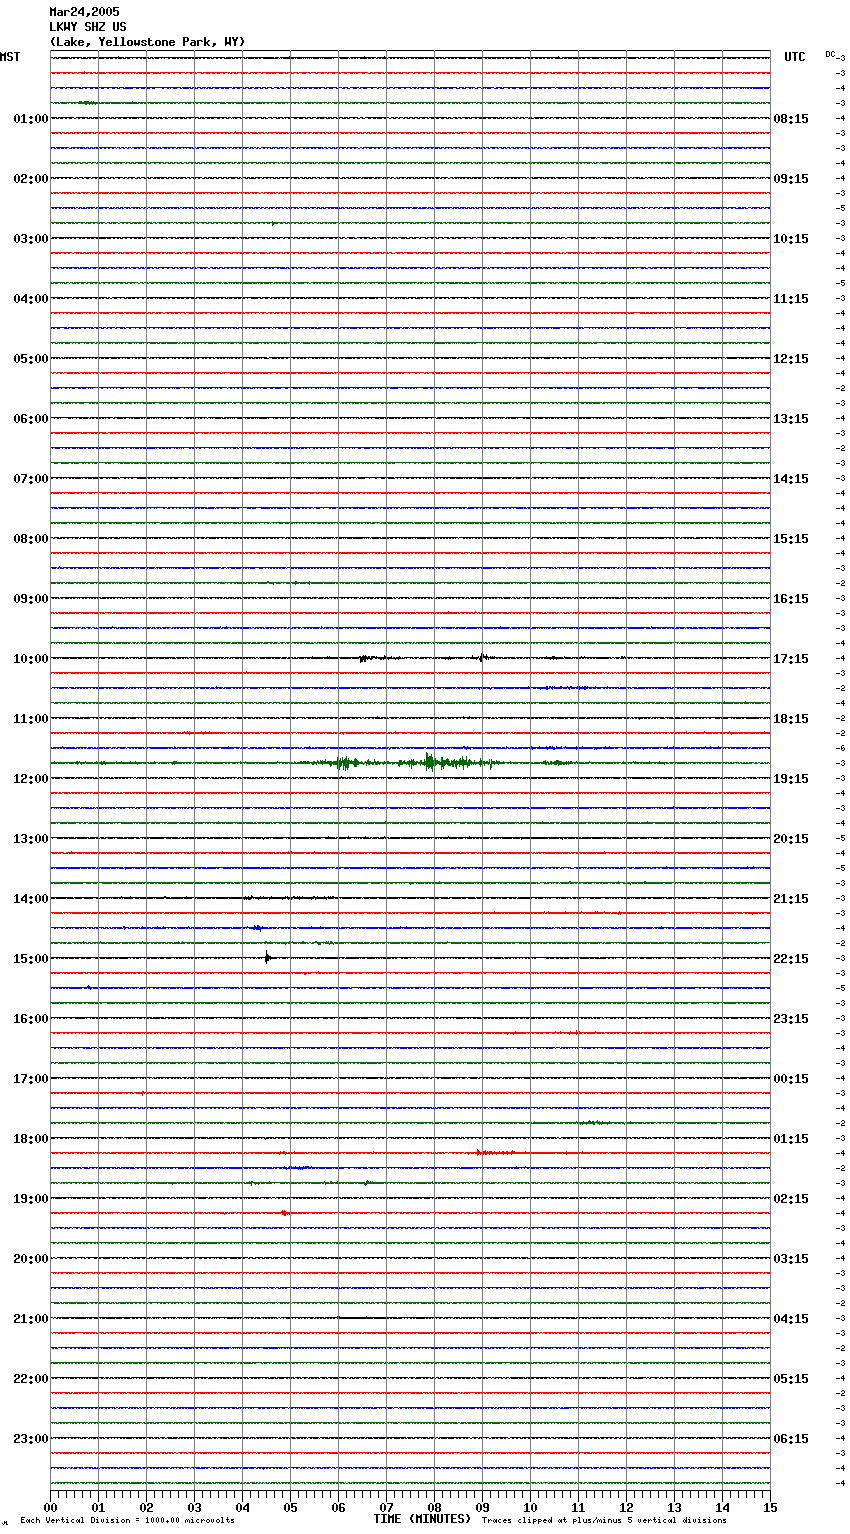
Task: Select the 01:00 MST row label
Action: click(x=31, y=119)
